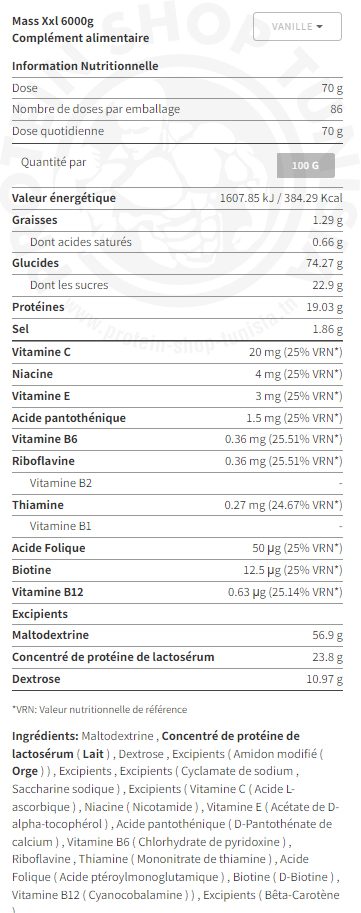Screen dimensions: 361x913
Task: Click the 100 G quantity button
Action: [x=306, y=165]
